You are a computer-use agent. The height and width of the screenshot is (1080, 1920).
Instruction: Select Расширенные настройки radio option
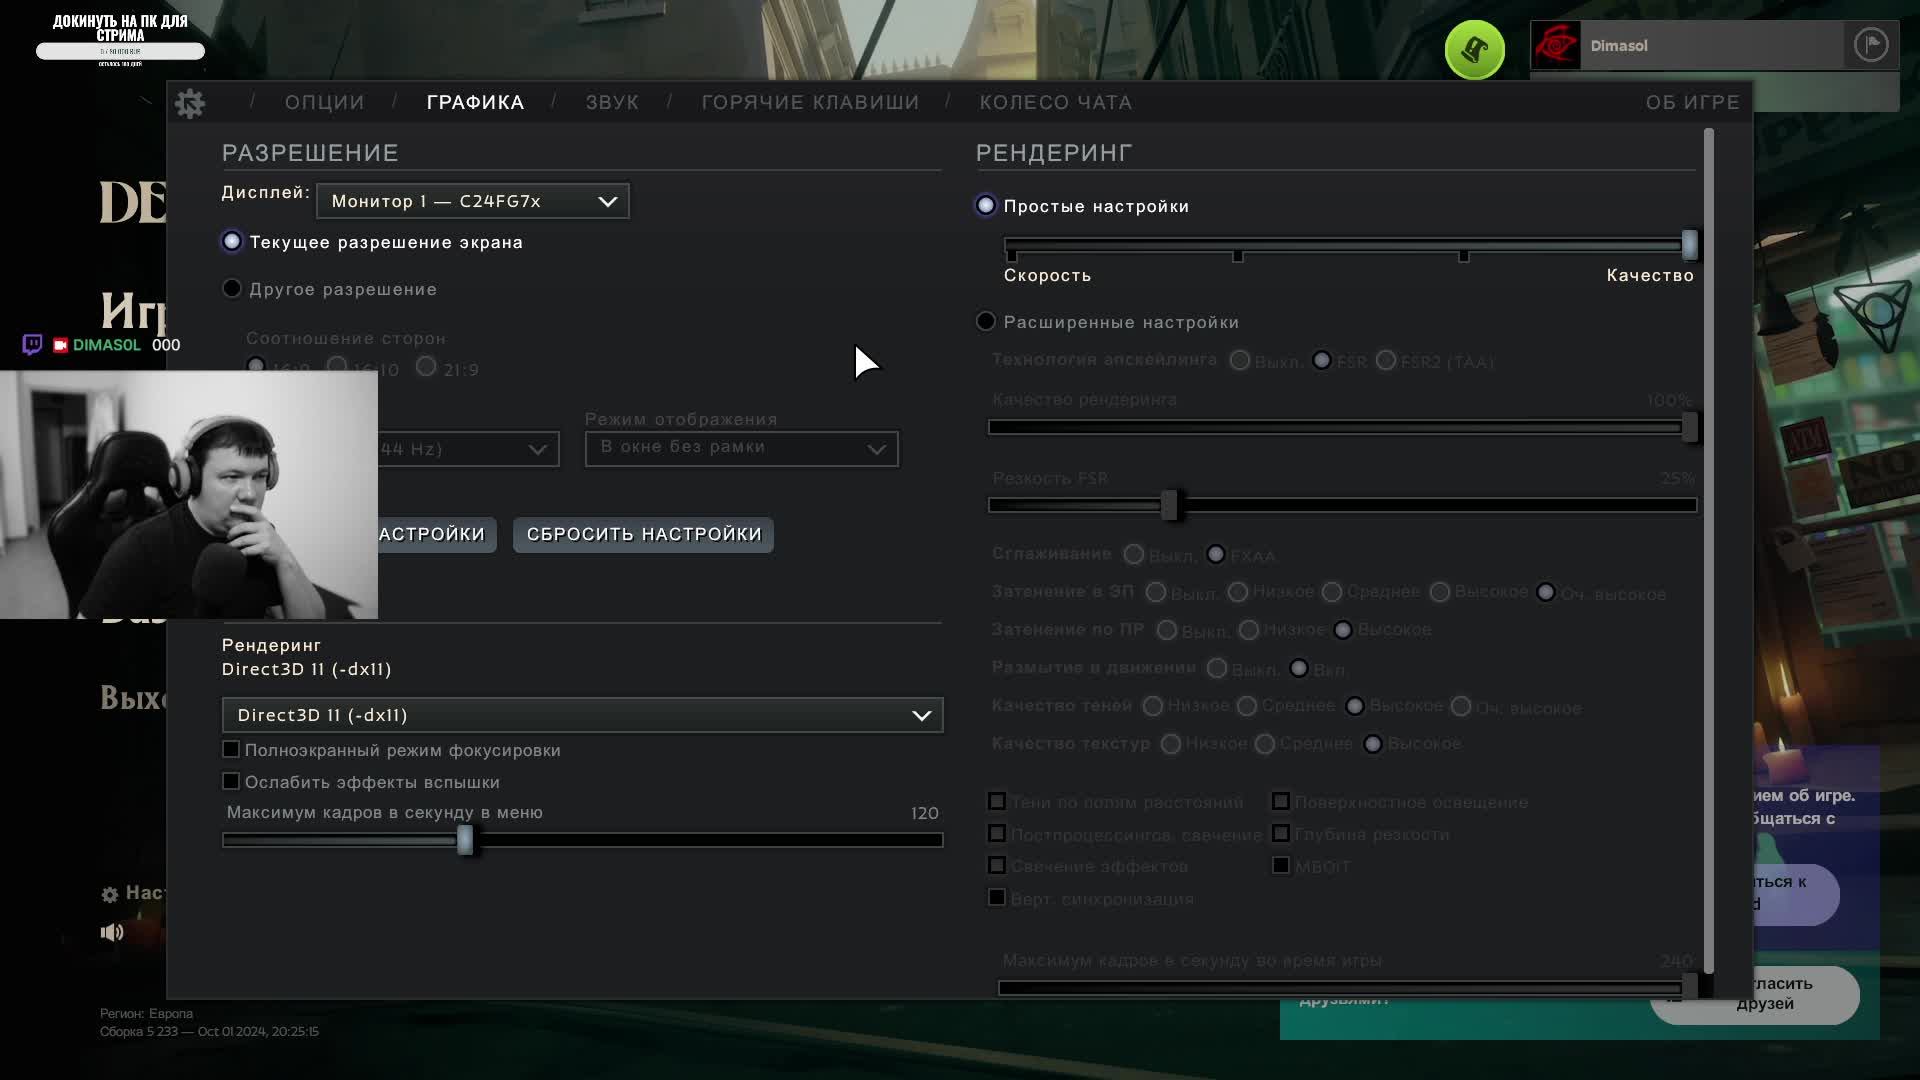pos(986,322)
